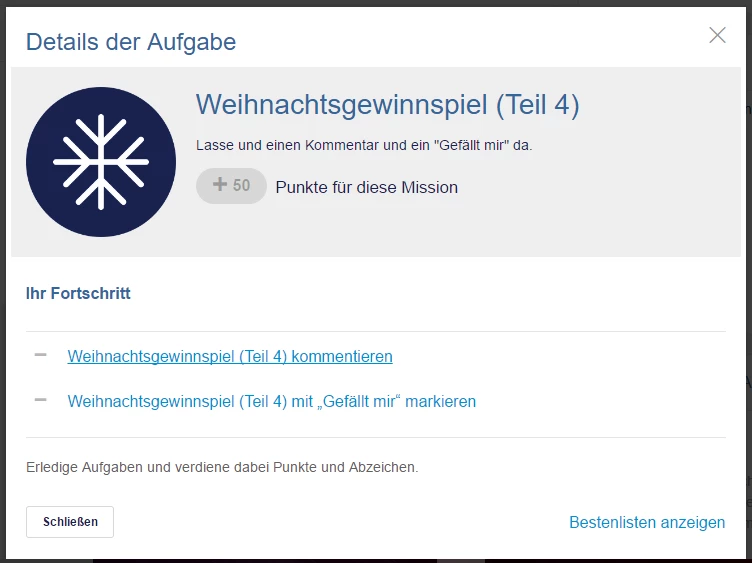Open the 'Bestenlisten anzeigen' link
The image size is (752, 563).
(647, 522)
